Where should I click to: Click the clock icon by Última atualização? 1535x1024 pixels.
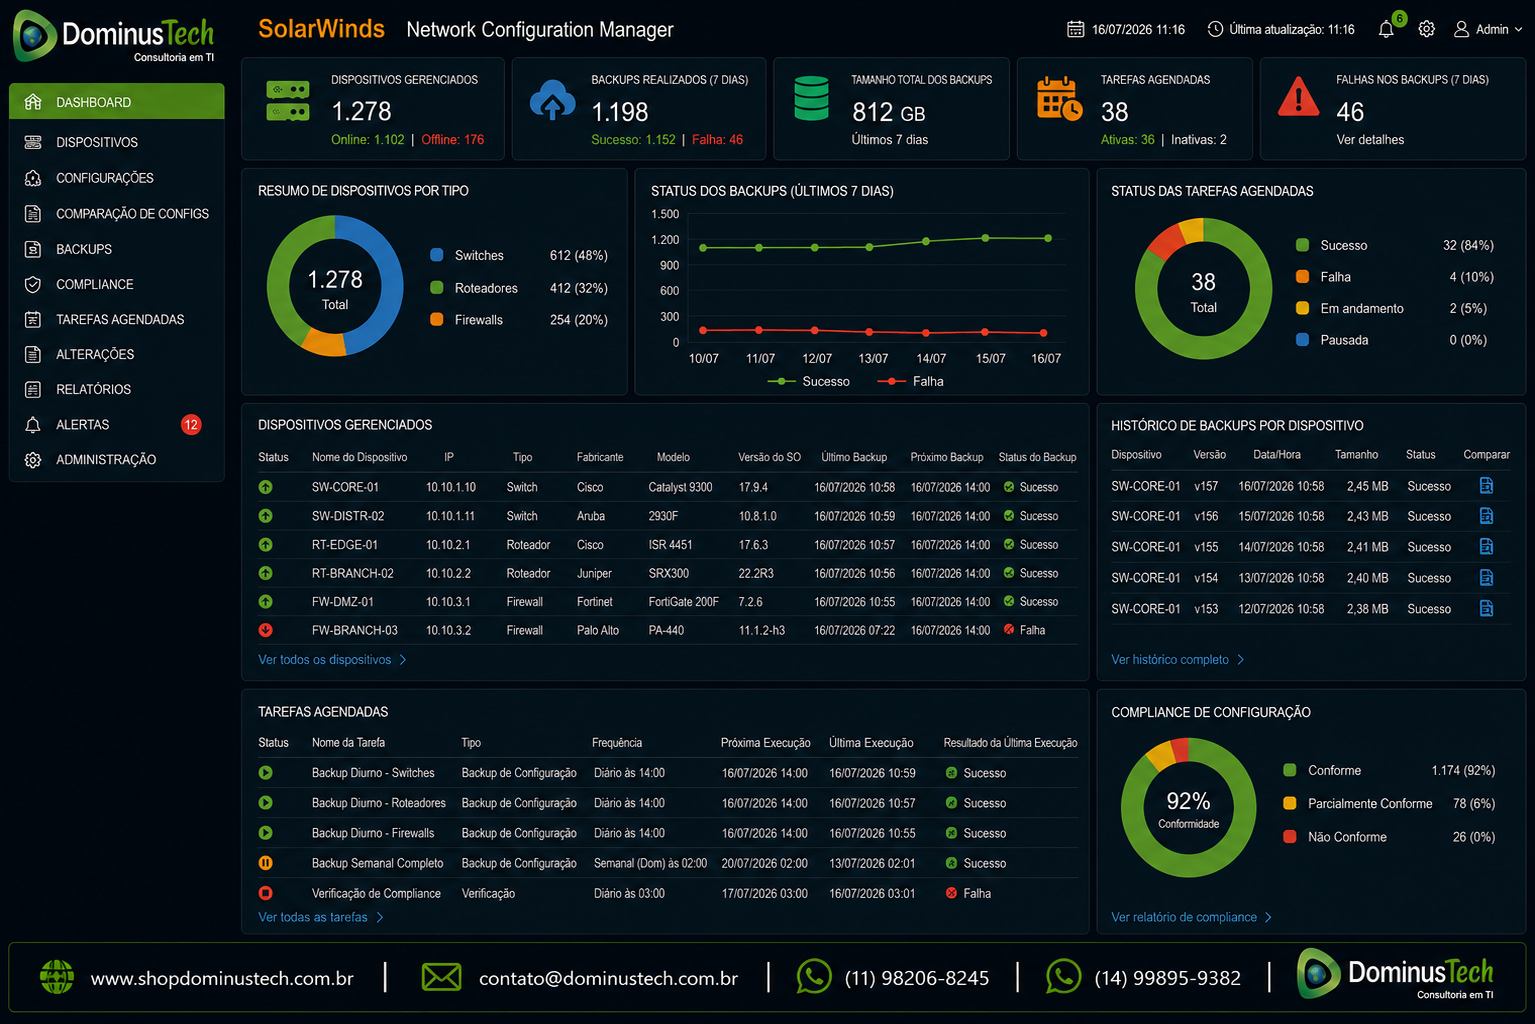tap(1215, 29)
